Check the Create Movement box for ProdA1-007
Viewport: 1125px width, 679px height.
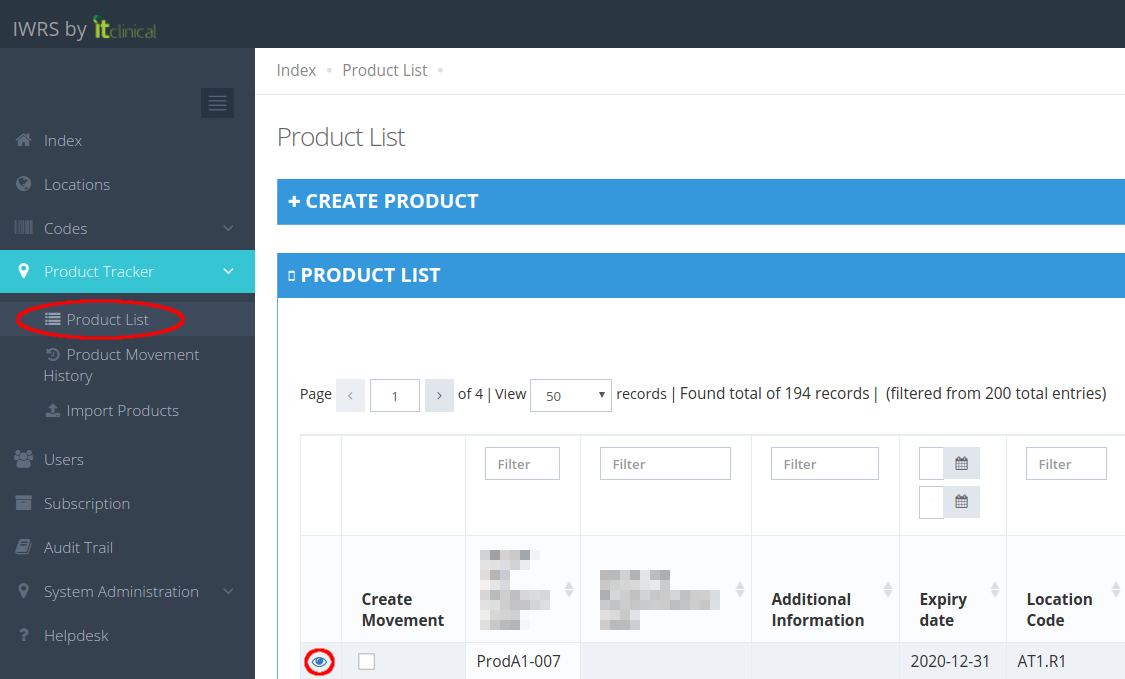pos(367,661)
